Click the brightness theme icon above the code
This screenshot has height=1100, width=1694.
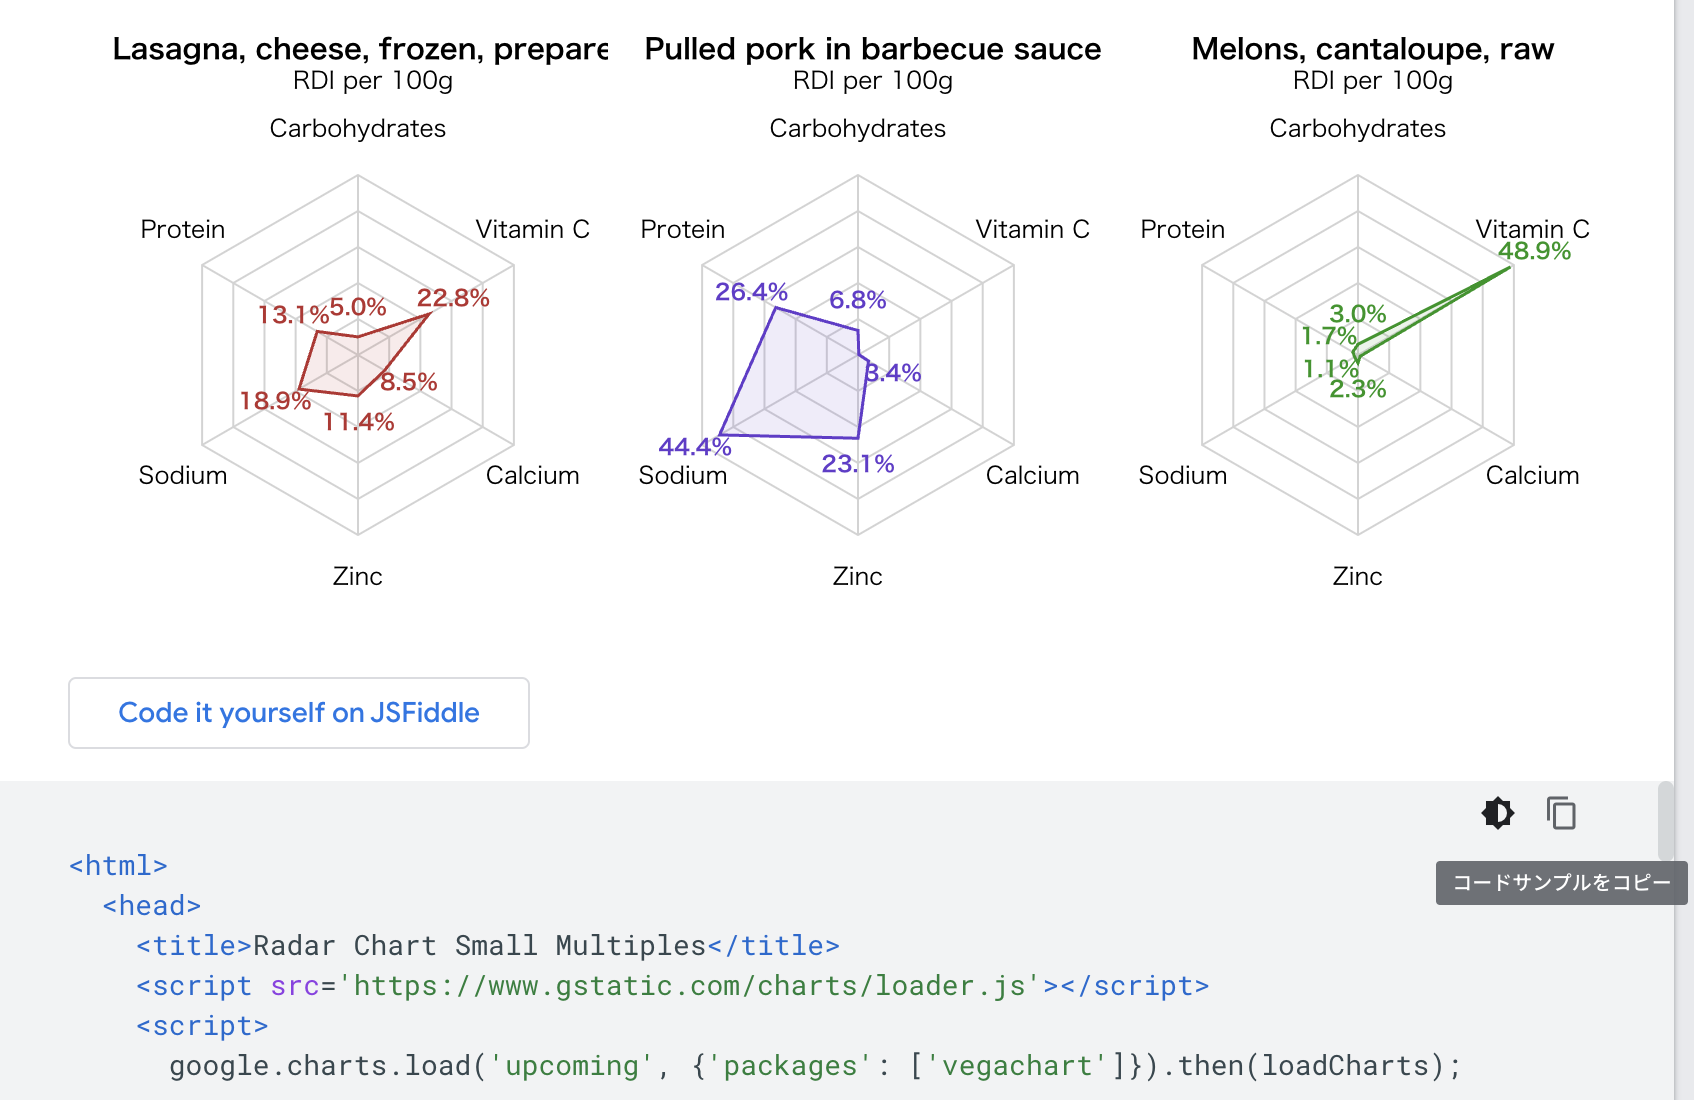click(x=1497, y=813)
